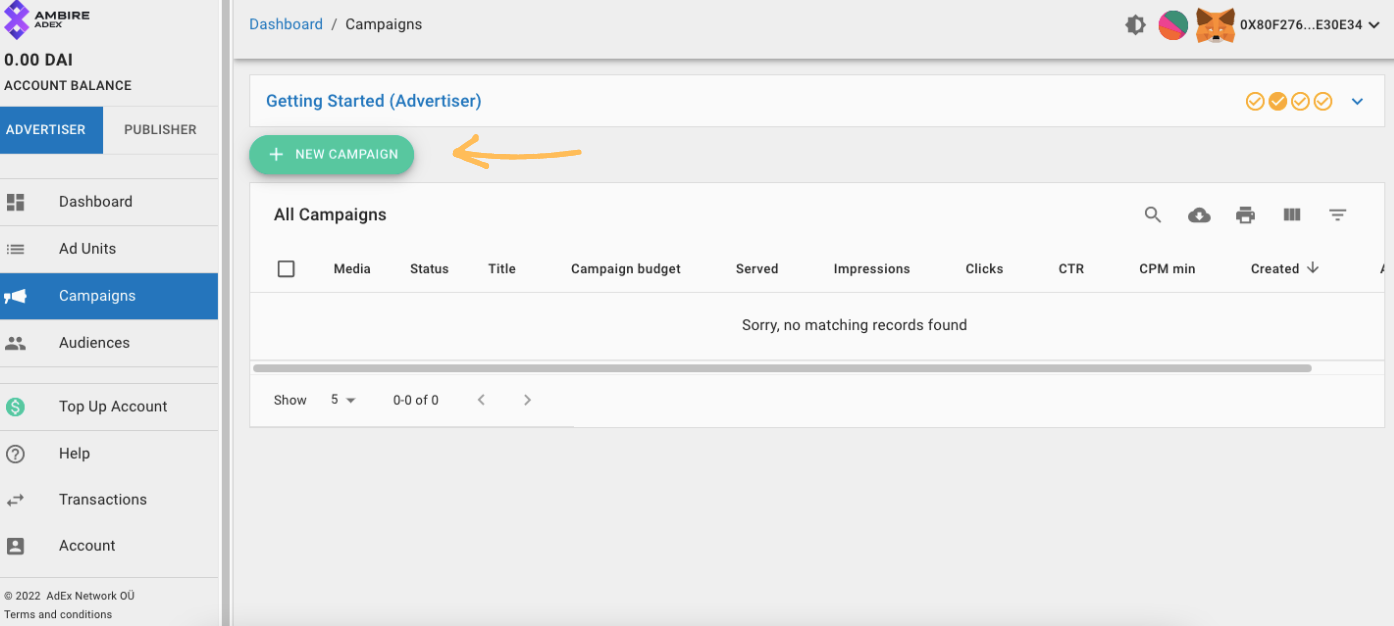
Task: Open the Account sidebar item
Action: (109, 546)
